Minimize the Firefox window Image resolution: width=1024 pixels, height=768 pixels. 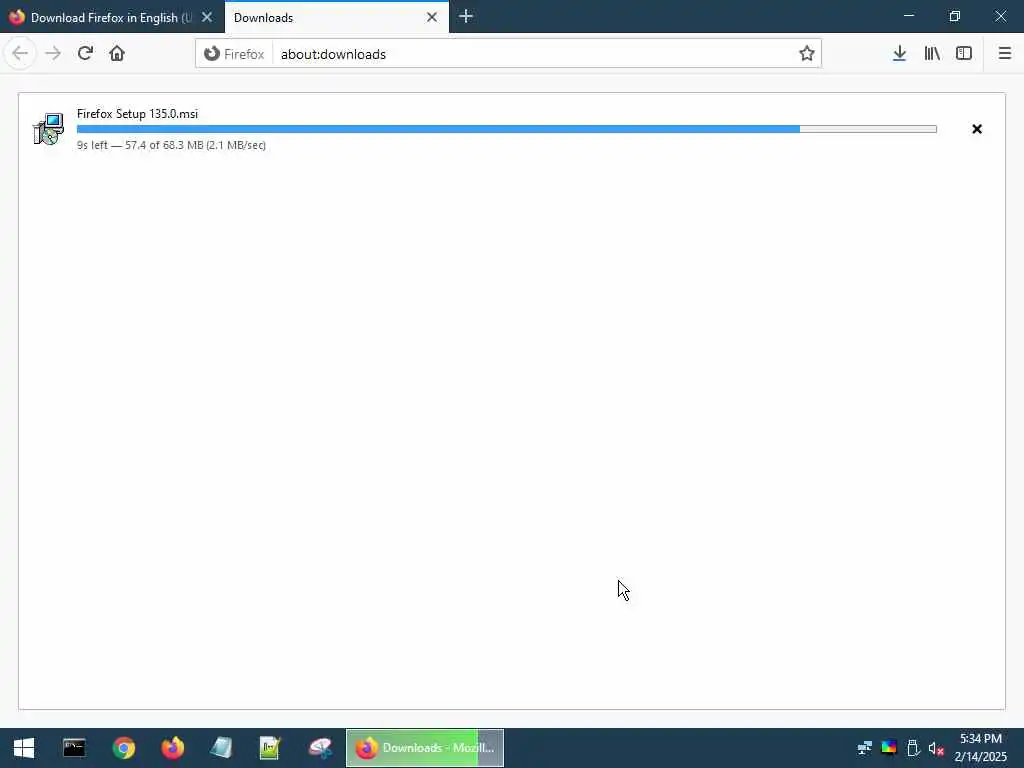tap(908, 16)
